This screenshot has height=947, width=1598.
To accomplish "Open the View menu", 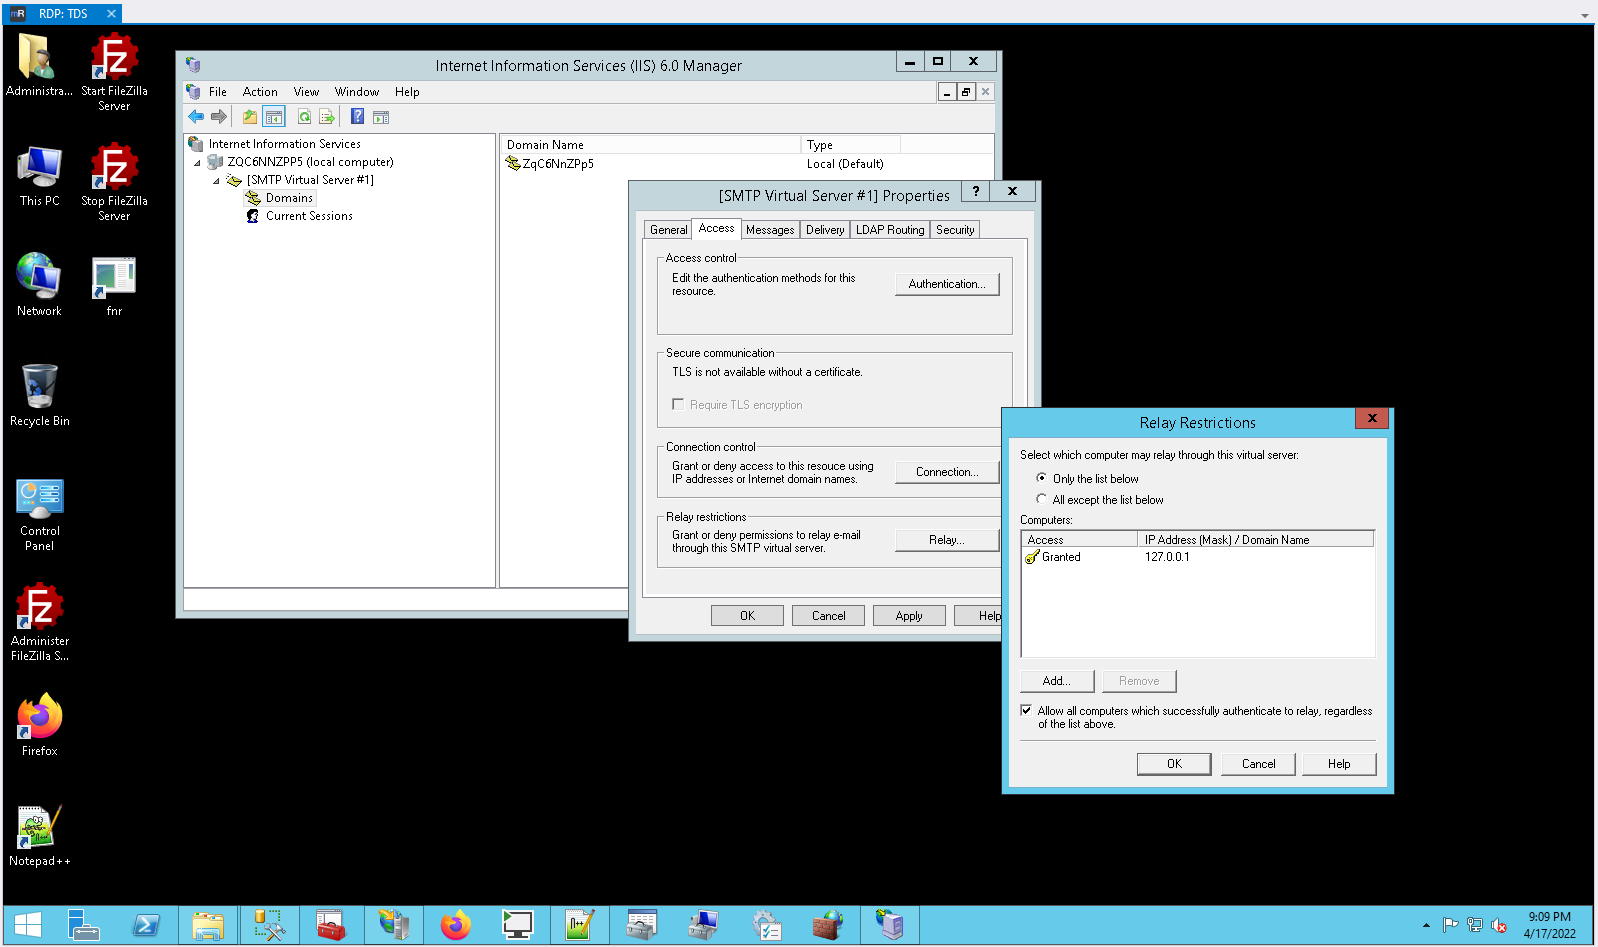I will coord(306,92).
